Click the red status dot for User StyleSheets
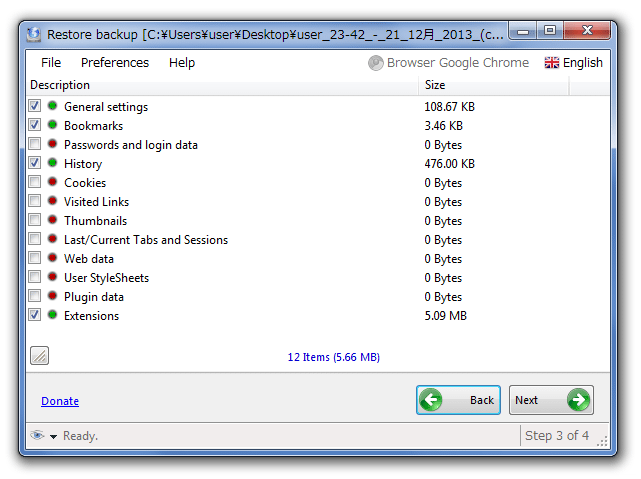This screenshot has height=479, width=641. (x=52, y=277)
